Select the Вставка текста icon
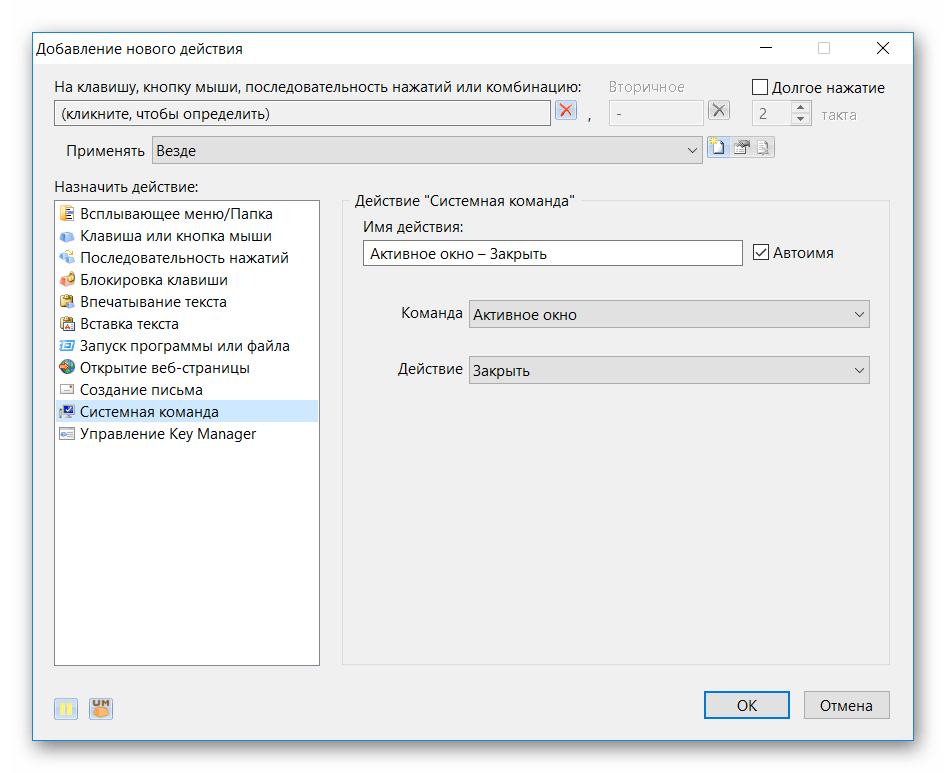This screenshot has height=773, width=946. pyautogui.click(x=67, y=324)
